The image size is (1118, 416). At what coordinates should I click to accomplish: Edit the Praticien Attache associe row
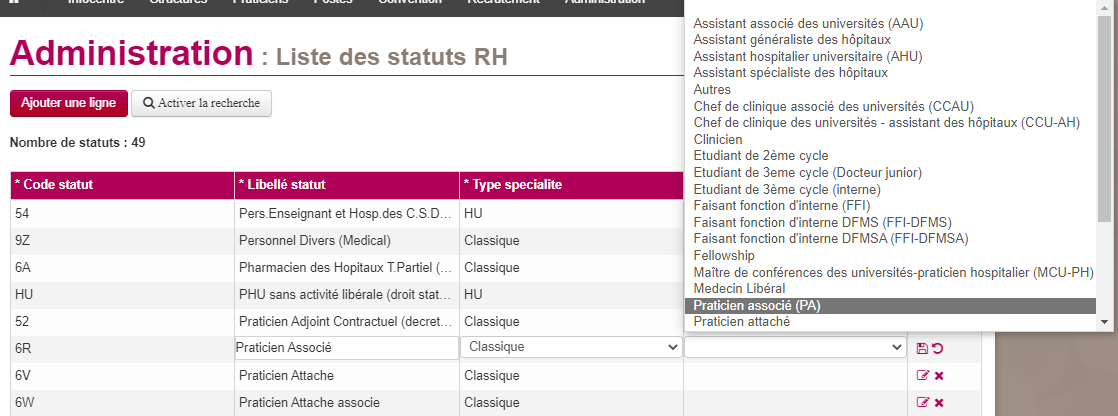[922, 402]
